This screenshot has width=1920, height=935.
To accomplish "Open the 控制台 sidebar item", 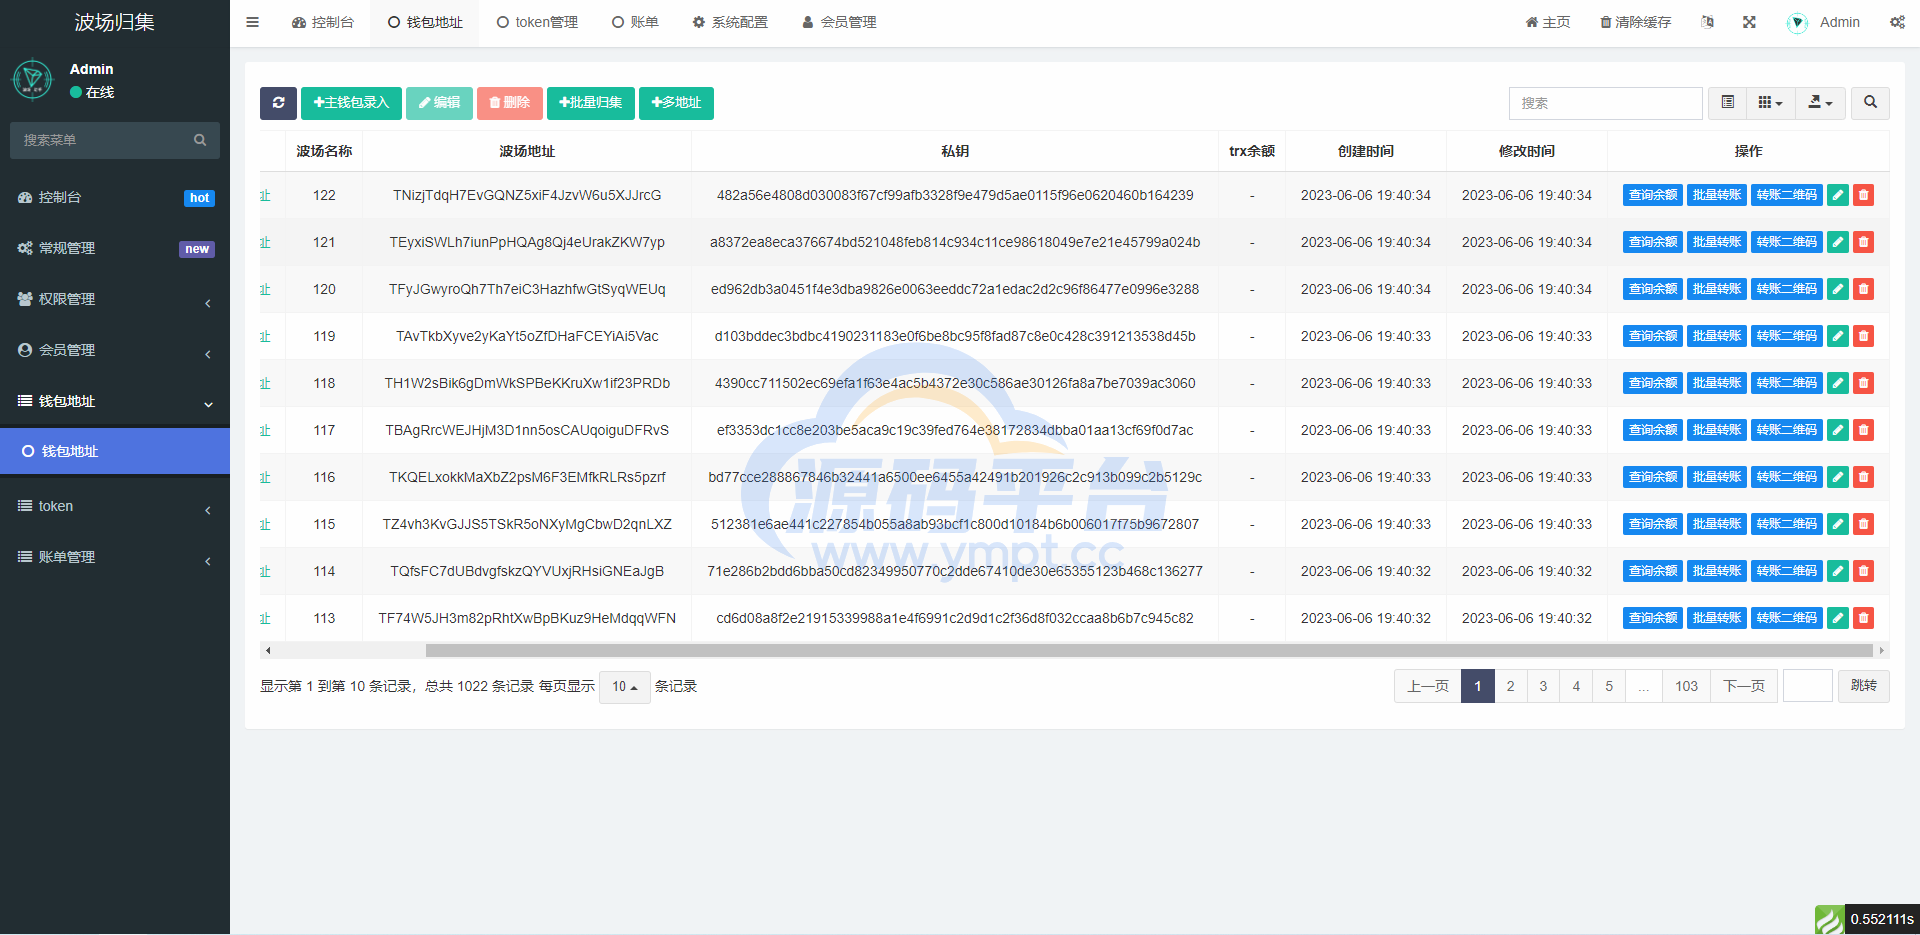I will pos(115,197).
